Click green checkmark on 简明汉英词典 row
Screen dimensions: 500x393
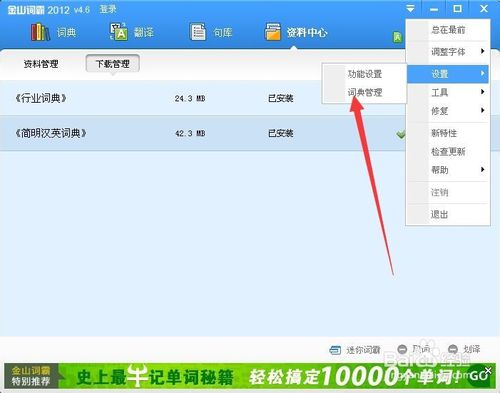pos(401,134)
